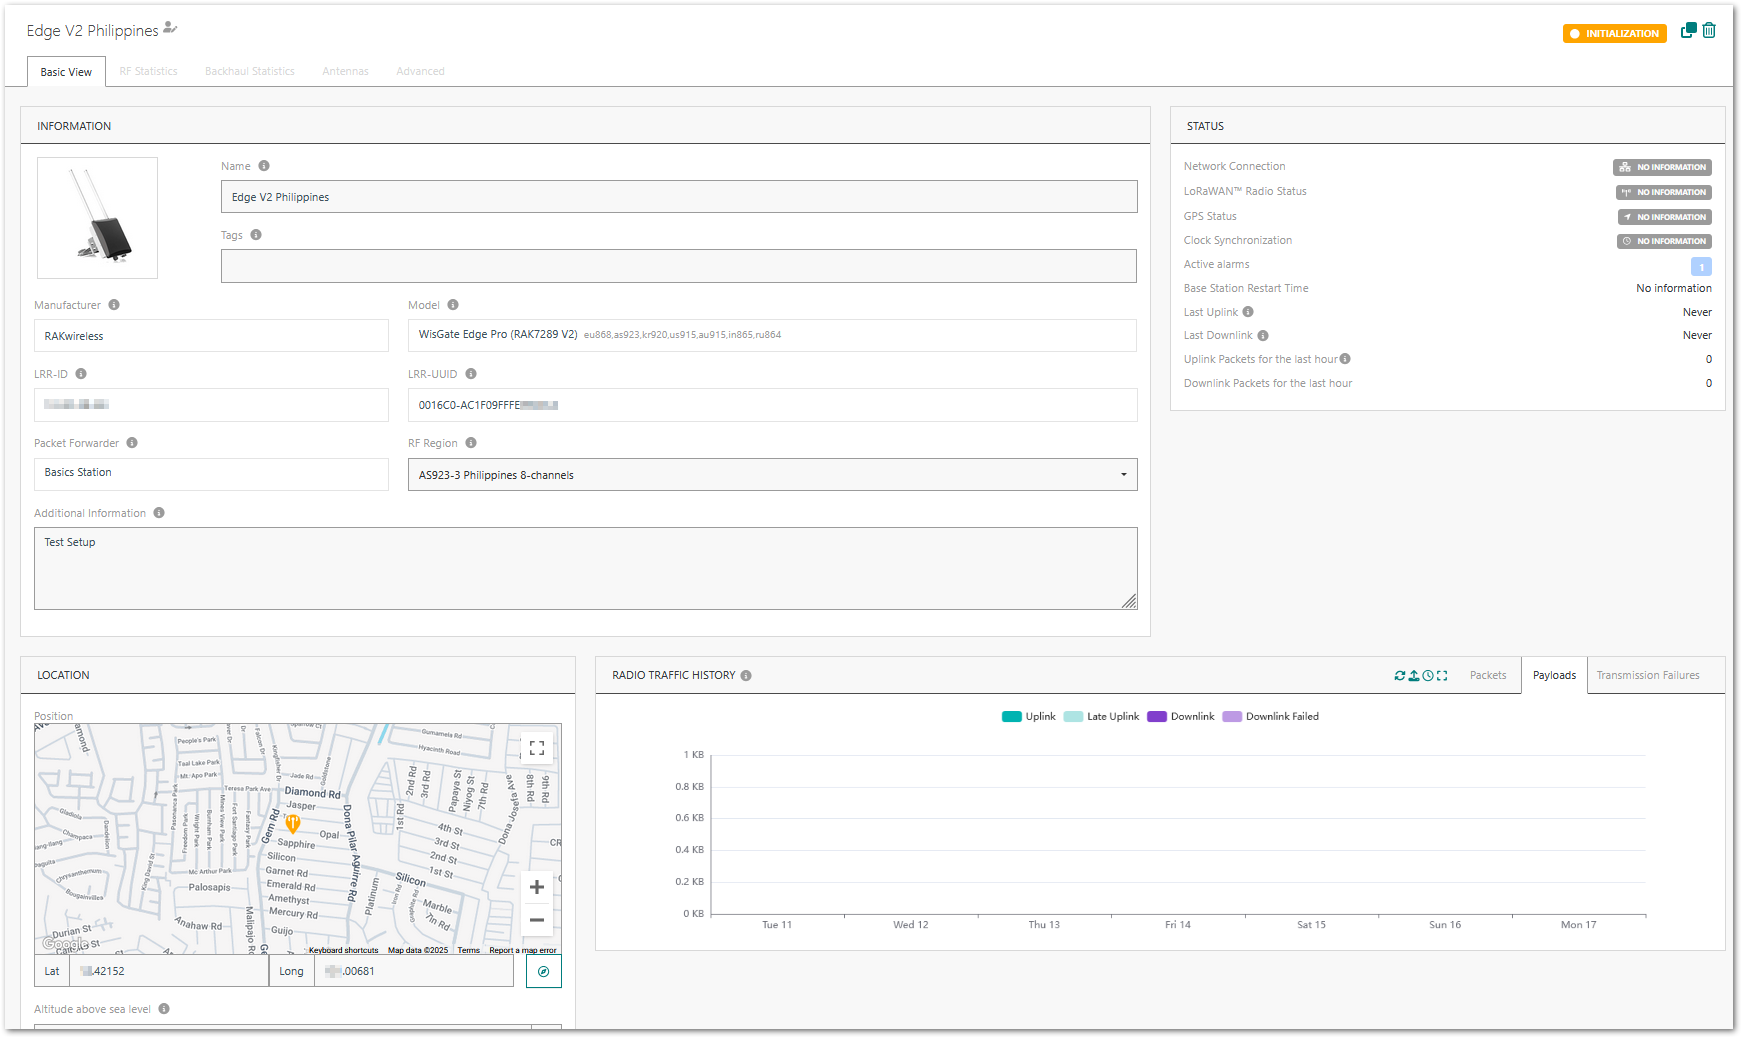Click the export icon in Radio Traffic History
The width and height of the screenshot is (1742, 1038).
point(1414,676)
